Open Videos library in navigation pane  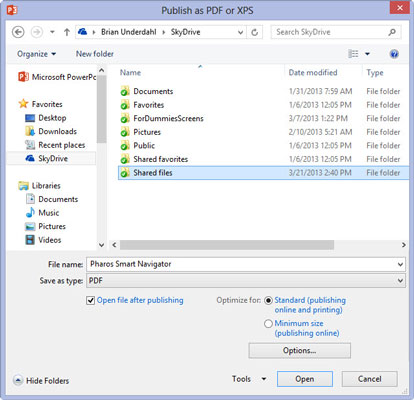(x=43, y=240)
